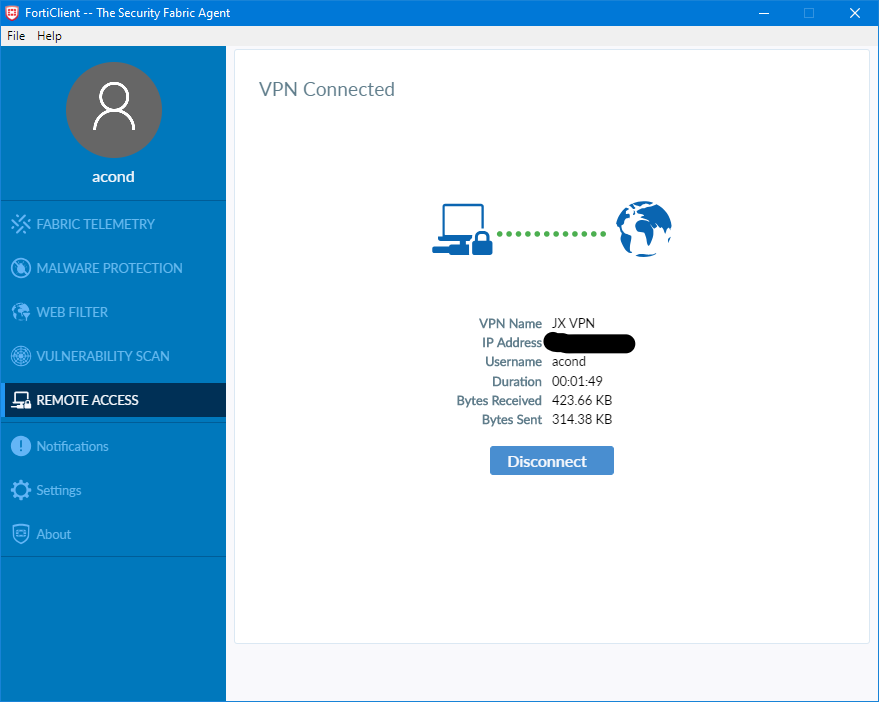Image resolution: width=879 pixels, height=702 pixels.
Task: Close the FortiClient window
Action: 854,13
